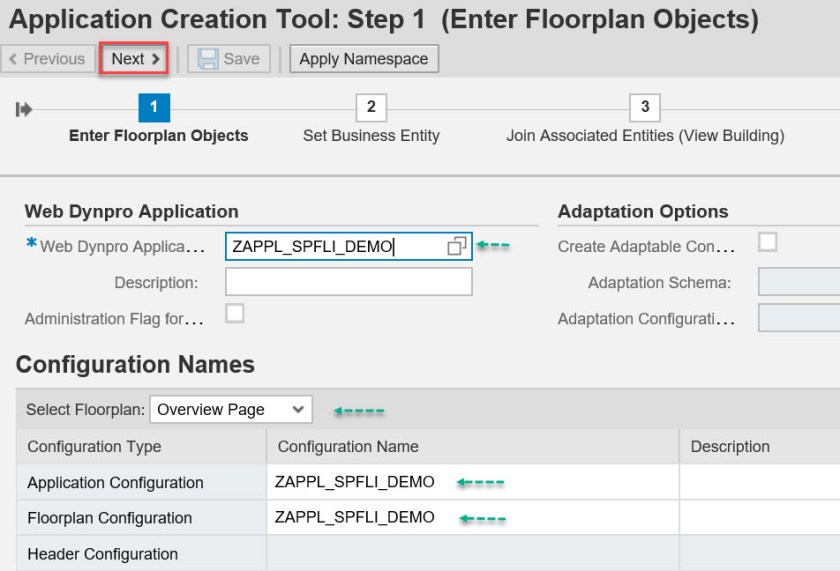Click the Next button
Image resolution: width=840 pixels, height=571 pixels.
tap(135, 59)
